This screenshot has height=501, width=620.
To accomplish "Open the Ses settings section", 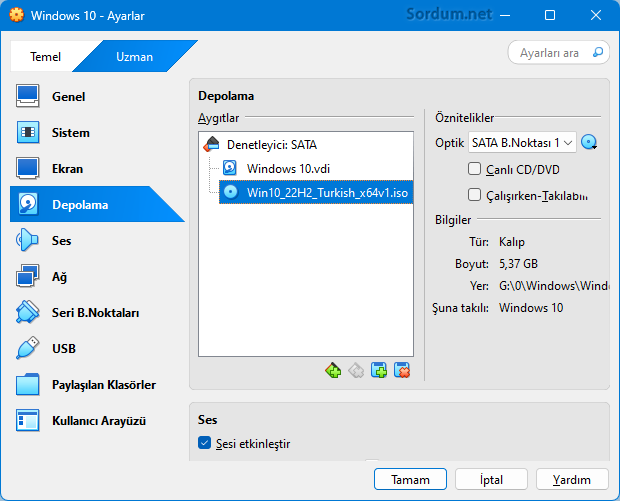I will 95,240.
